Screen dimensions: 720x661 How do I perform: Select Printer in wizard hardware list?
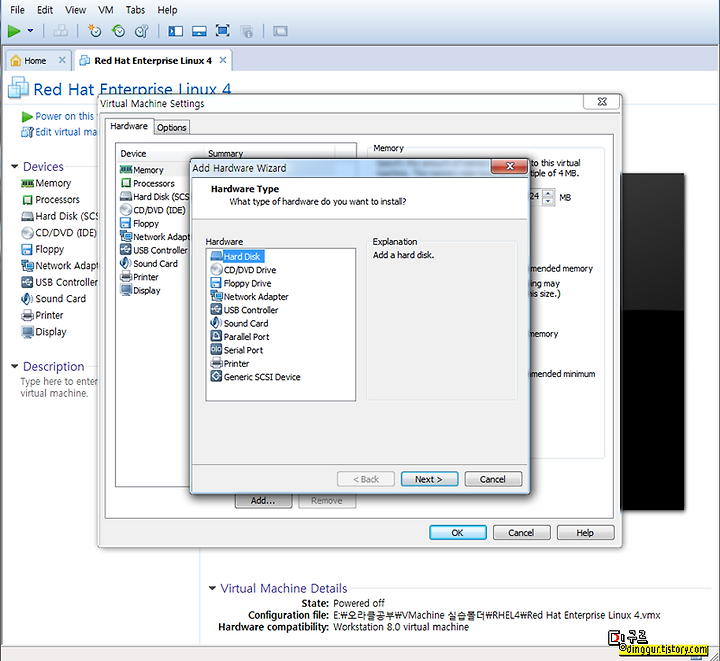(230, 363)
